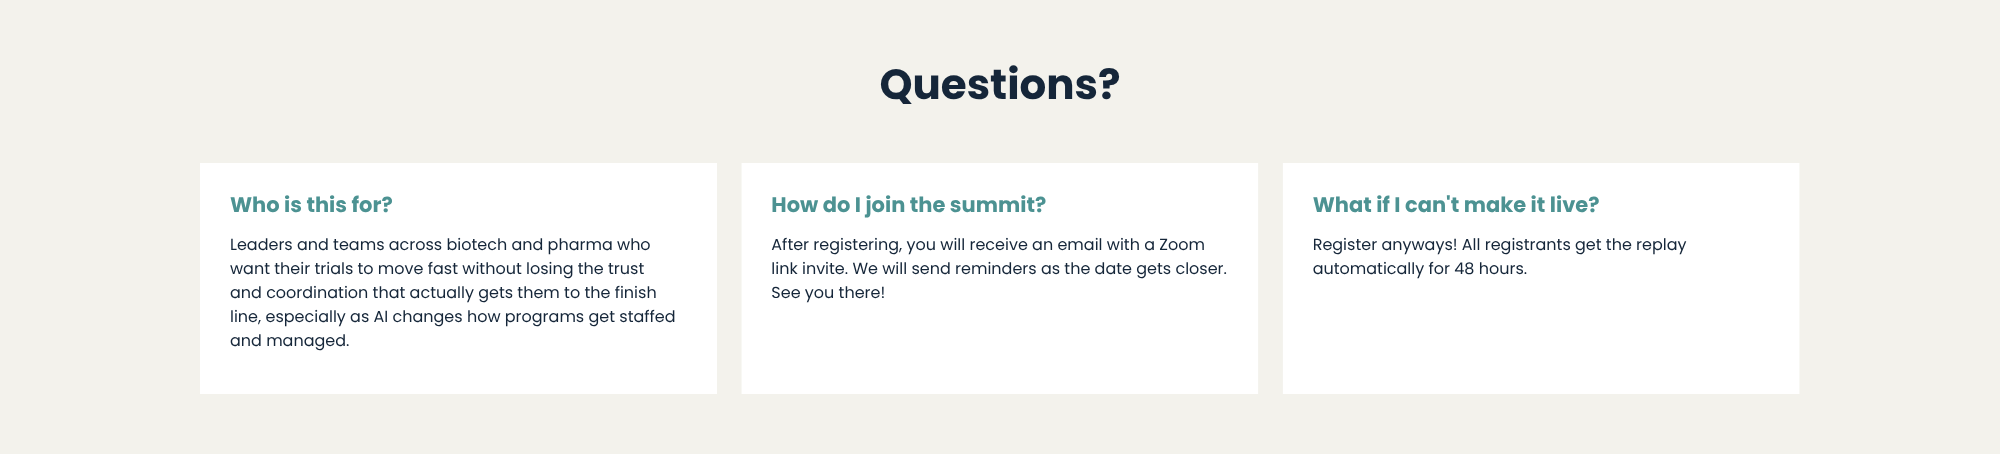
Task: Click the "Leaders and teams across biotech" line
Action: pos(440,245)
